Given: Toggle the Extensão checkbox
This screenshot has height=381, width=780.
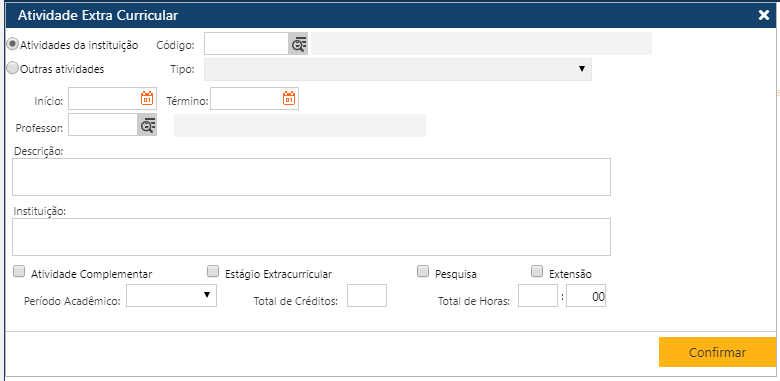Looking at the screenshot, I should click(x=537, y=272).
